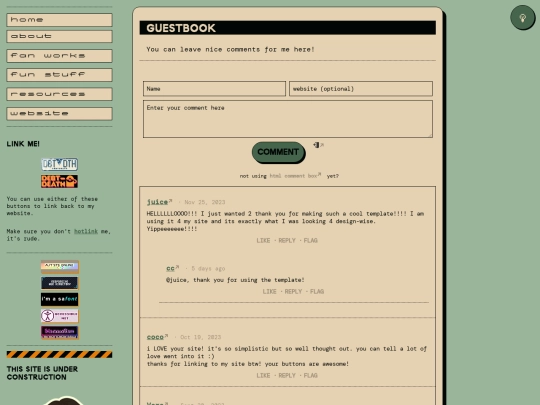Follow the hotlink text link
Screen dimensions: 540x405
86,231
